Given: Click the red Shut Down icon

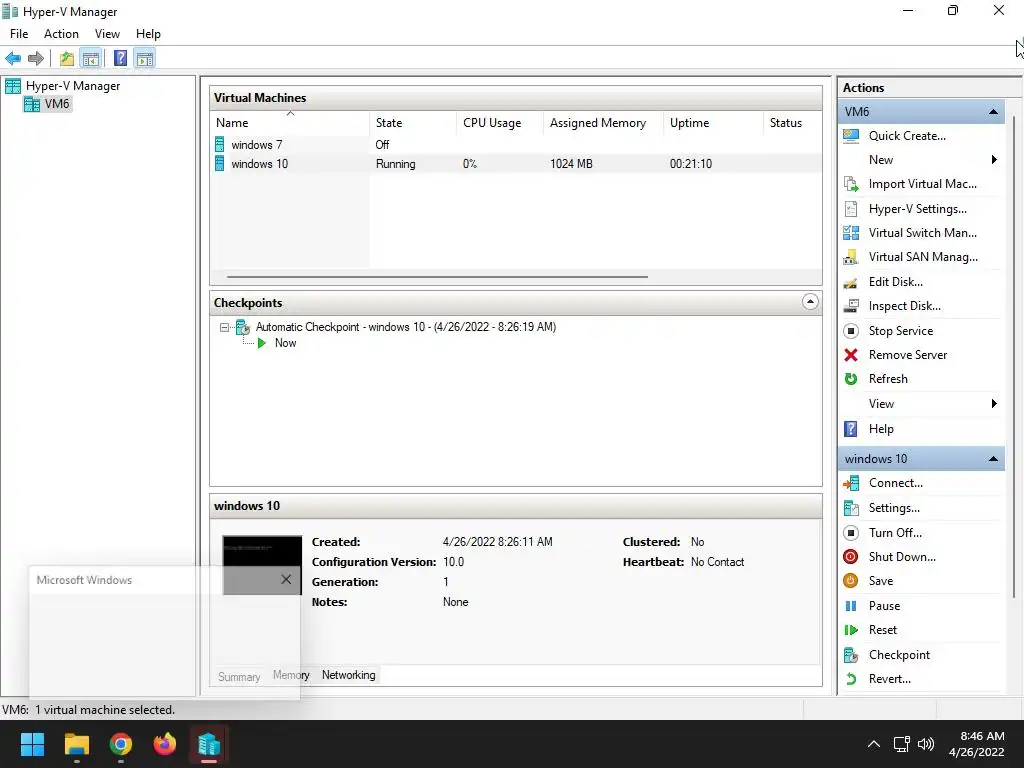Looking at the screenshot, I should point(851,557).
